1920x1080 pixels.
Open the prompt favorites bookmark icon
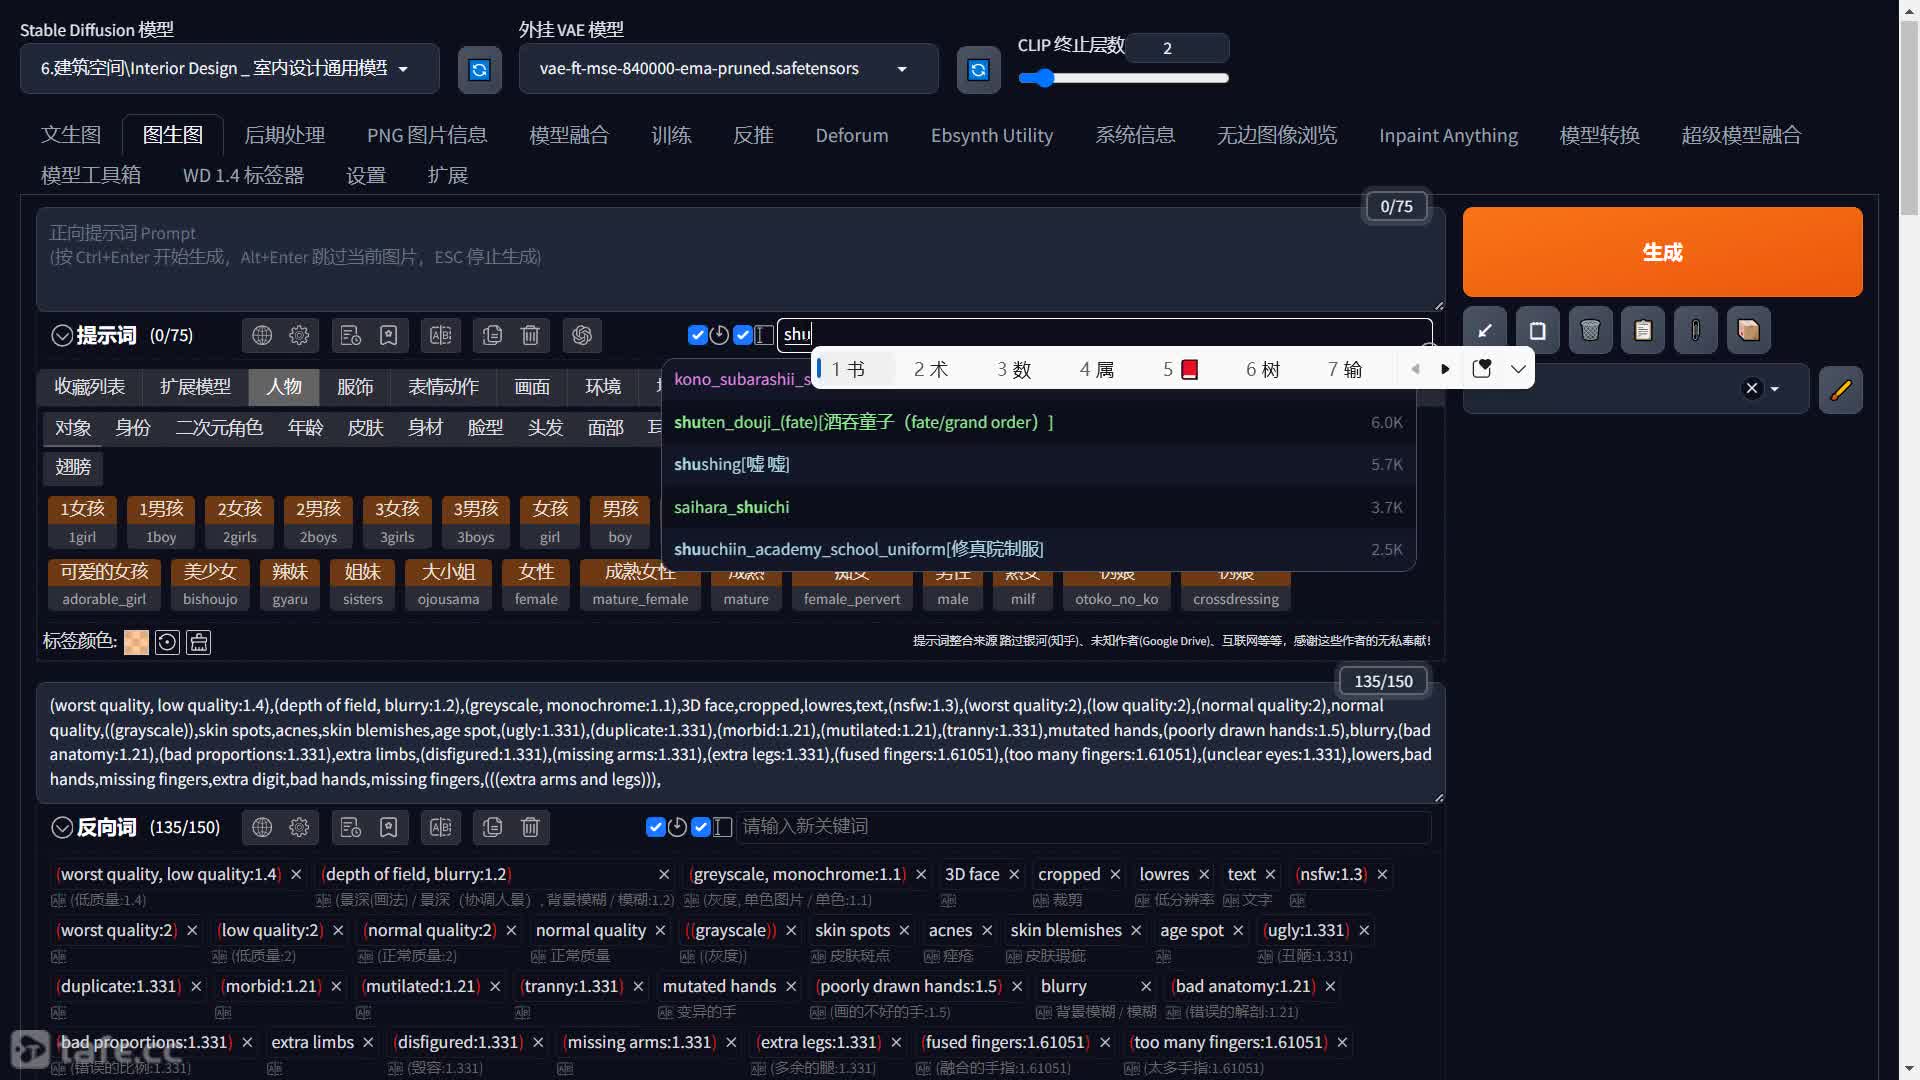(x=388, y=336)
